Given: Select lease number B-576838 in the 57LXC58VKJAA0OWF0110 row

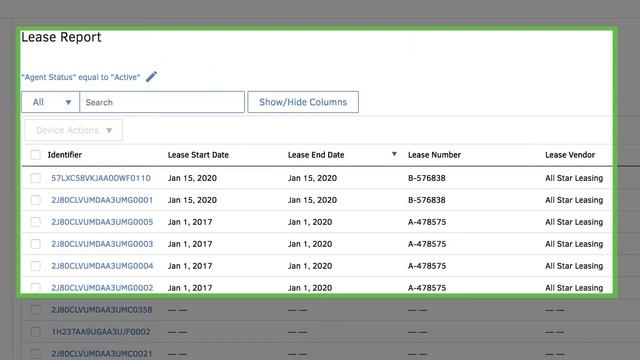Looking at the screenshot, I should click(x=427, y=178).
